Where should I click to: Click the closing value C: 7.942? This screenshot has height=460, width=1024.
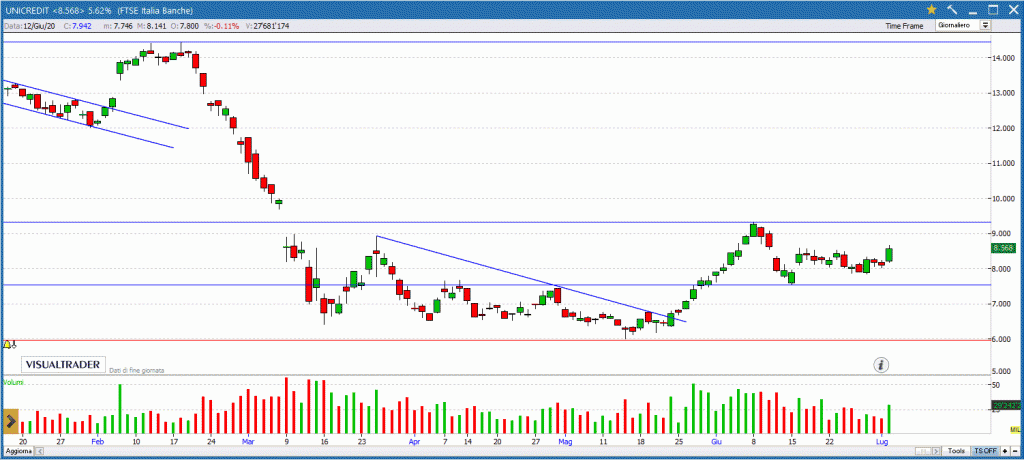tap(80, 26)
